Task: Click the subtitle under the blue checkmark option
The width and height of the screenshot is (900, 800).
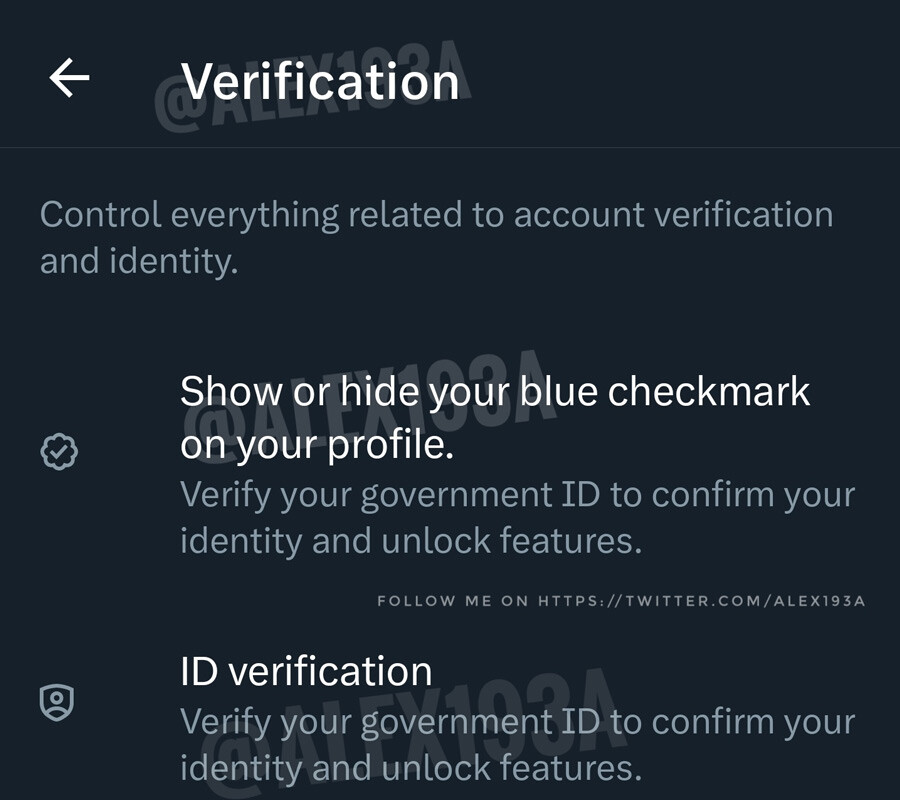Action: (517, 518)
